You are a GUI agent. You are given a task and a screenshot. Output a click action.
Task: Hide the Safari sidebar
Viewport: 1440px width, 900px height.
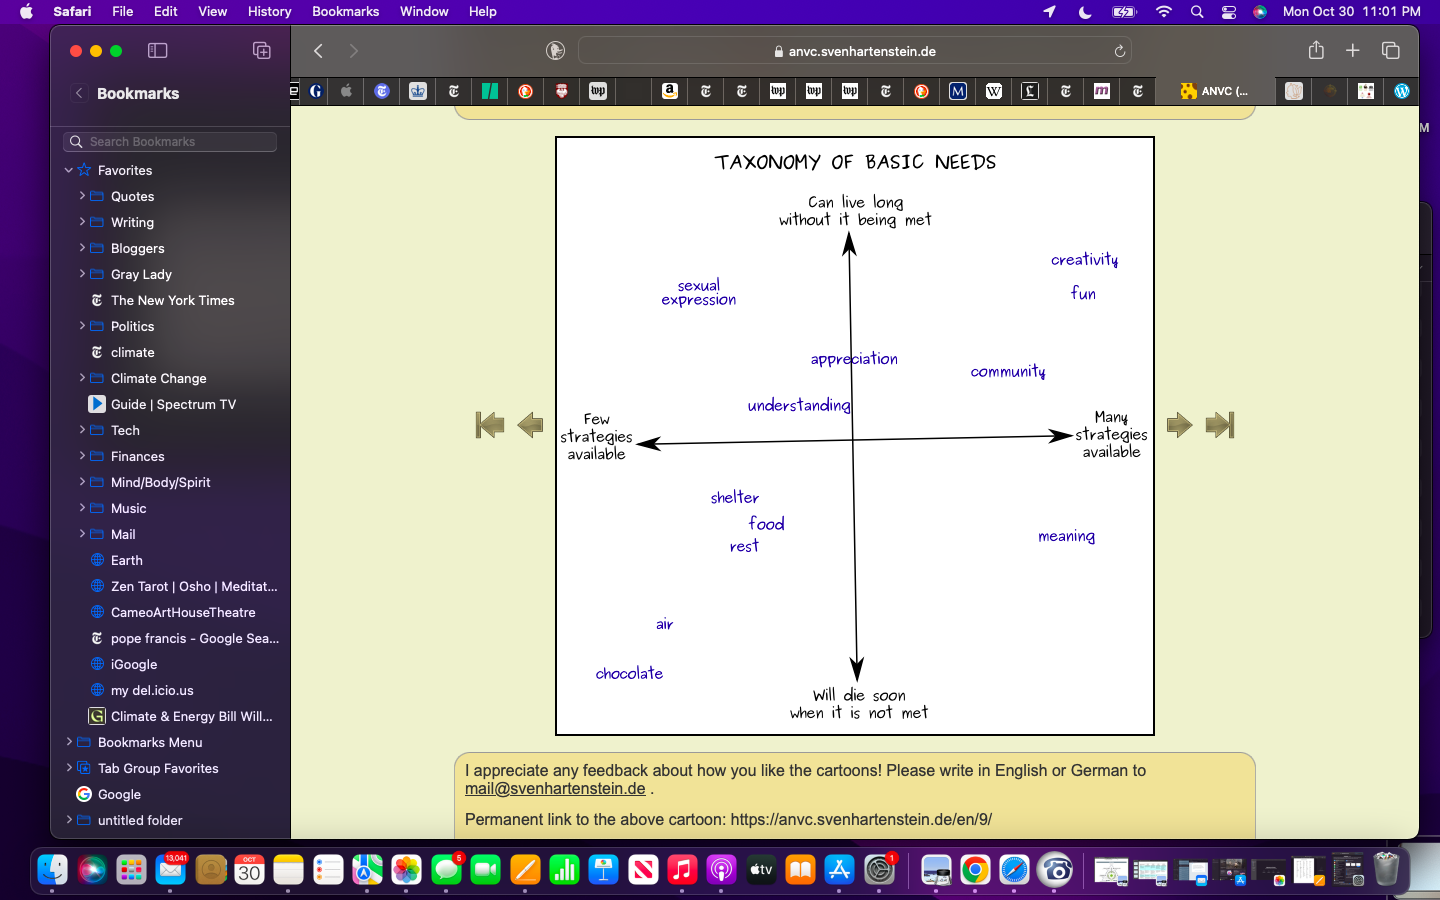157,51
